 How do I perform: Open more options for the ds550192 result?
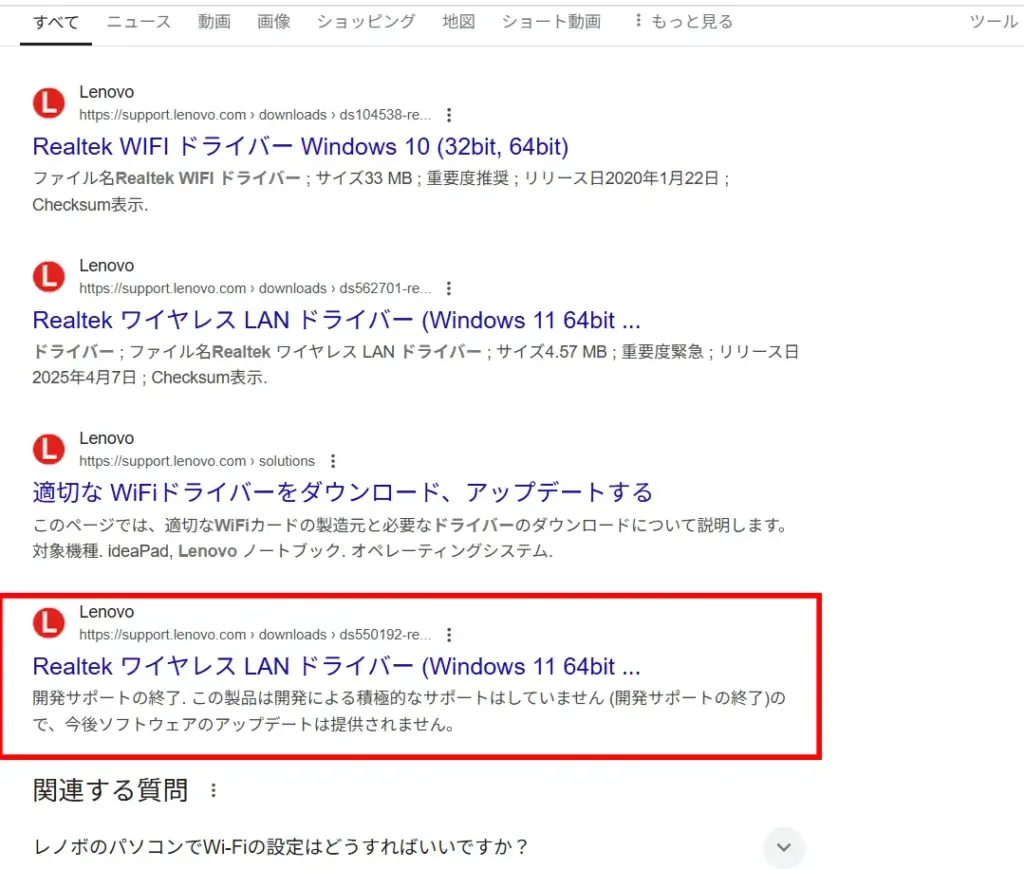tap(449, 635)
